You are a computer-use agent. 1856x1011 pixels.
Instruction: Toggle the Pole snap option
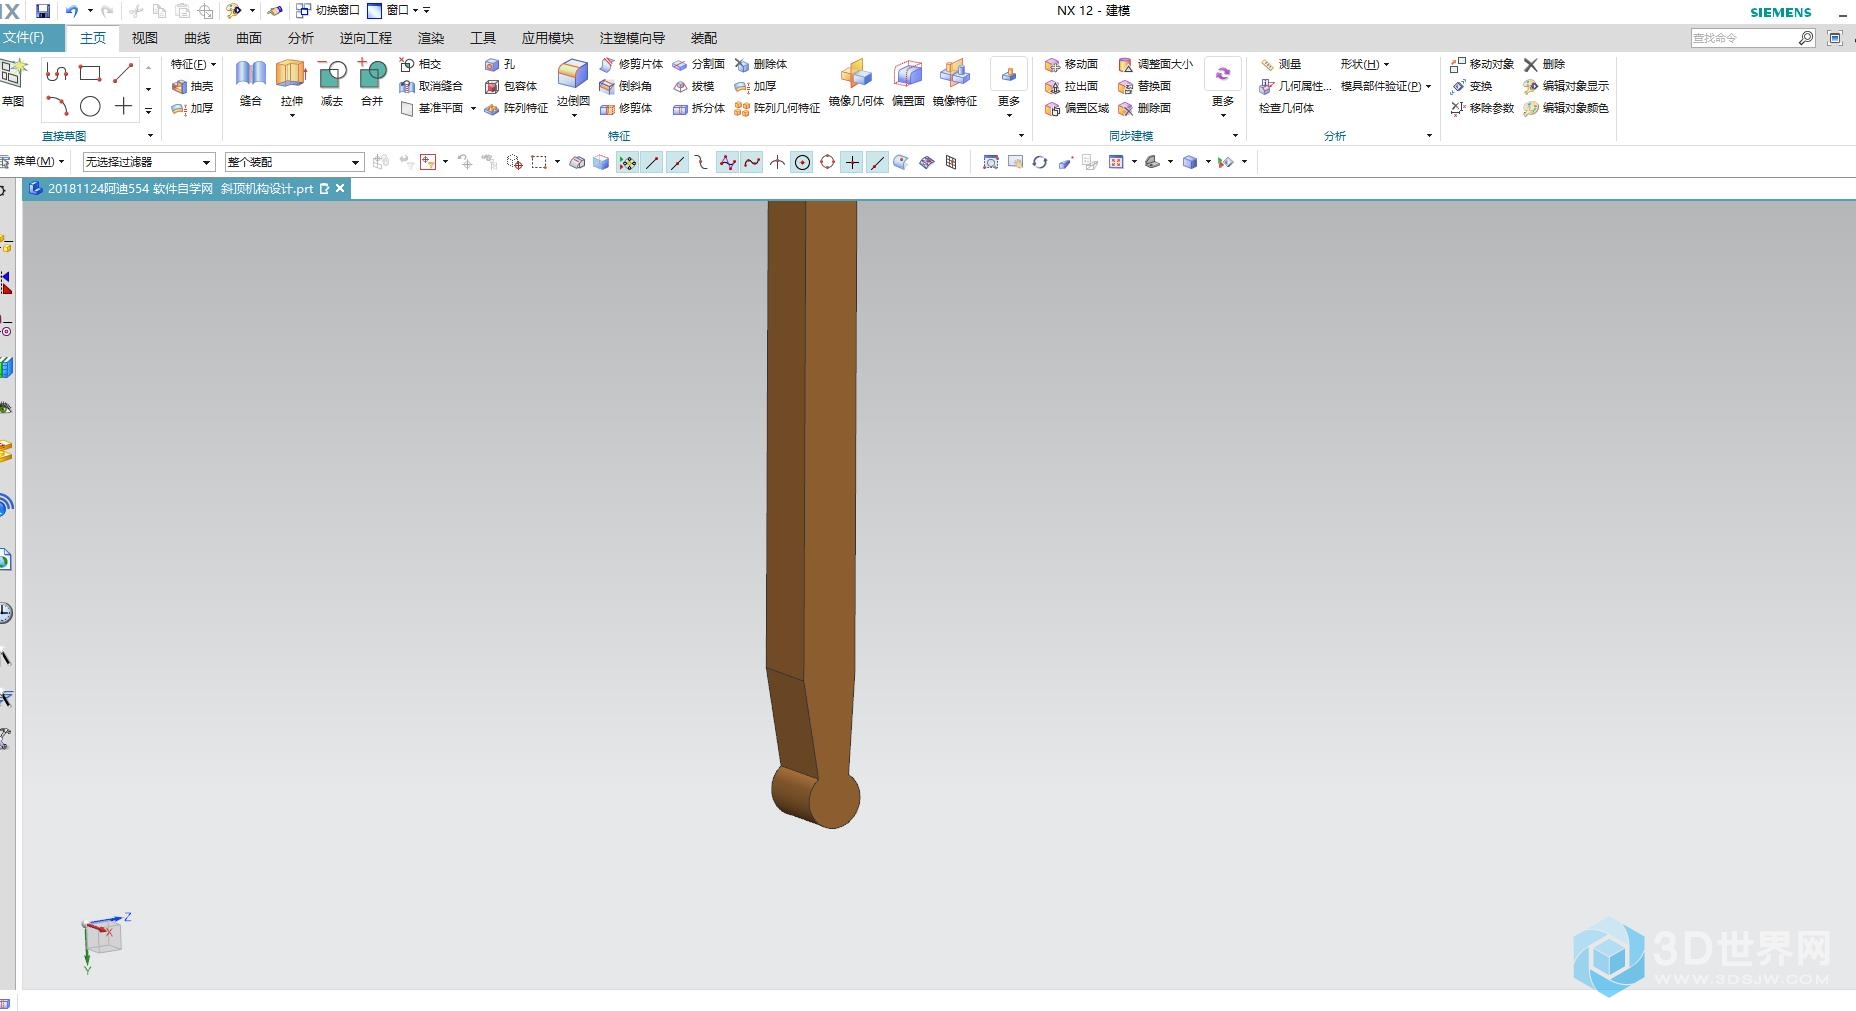pos(727,162)
